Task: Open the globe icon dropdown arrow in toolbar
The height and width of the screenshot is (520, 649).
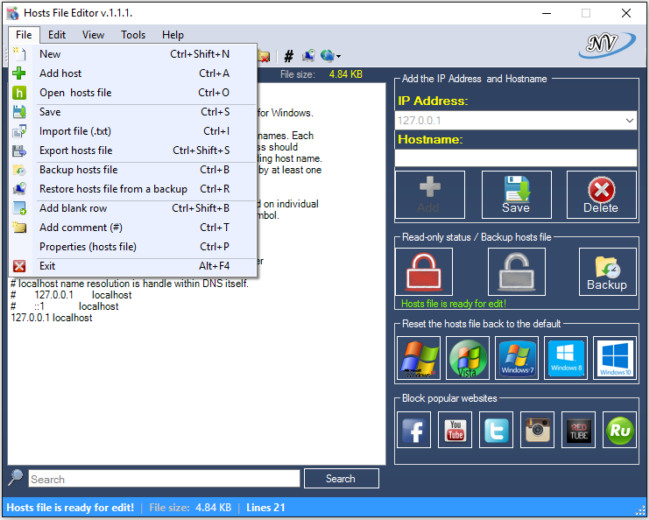Action: pos(339,57)
